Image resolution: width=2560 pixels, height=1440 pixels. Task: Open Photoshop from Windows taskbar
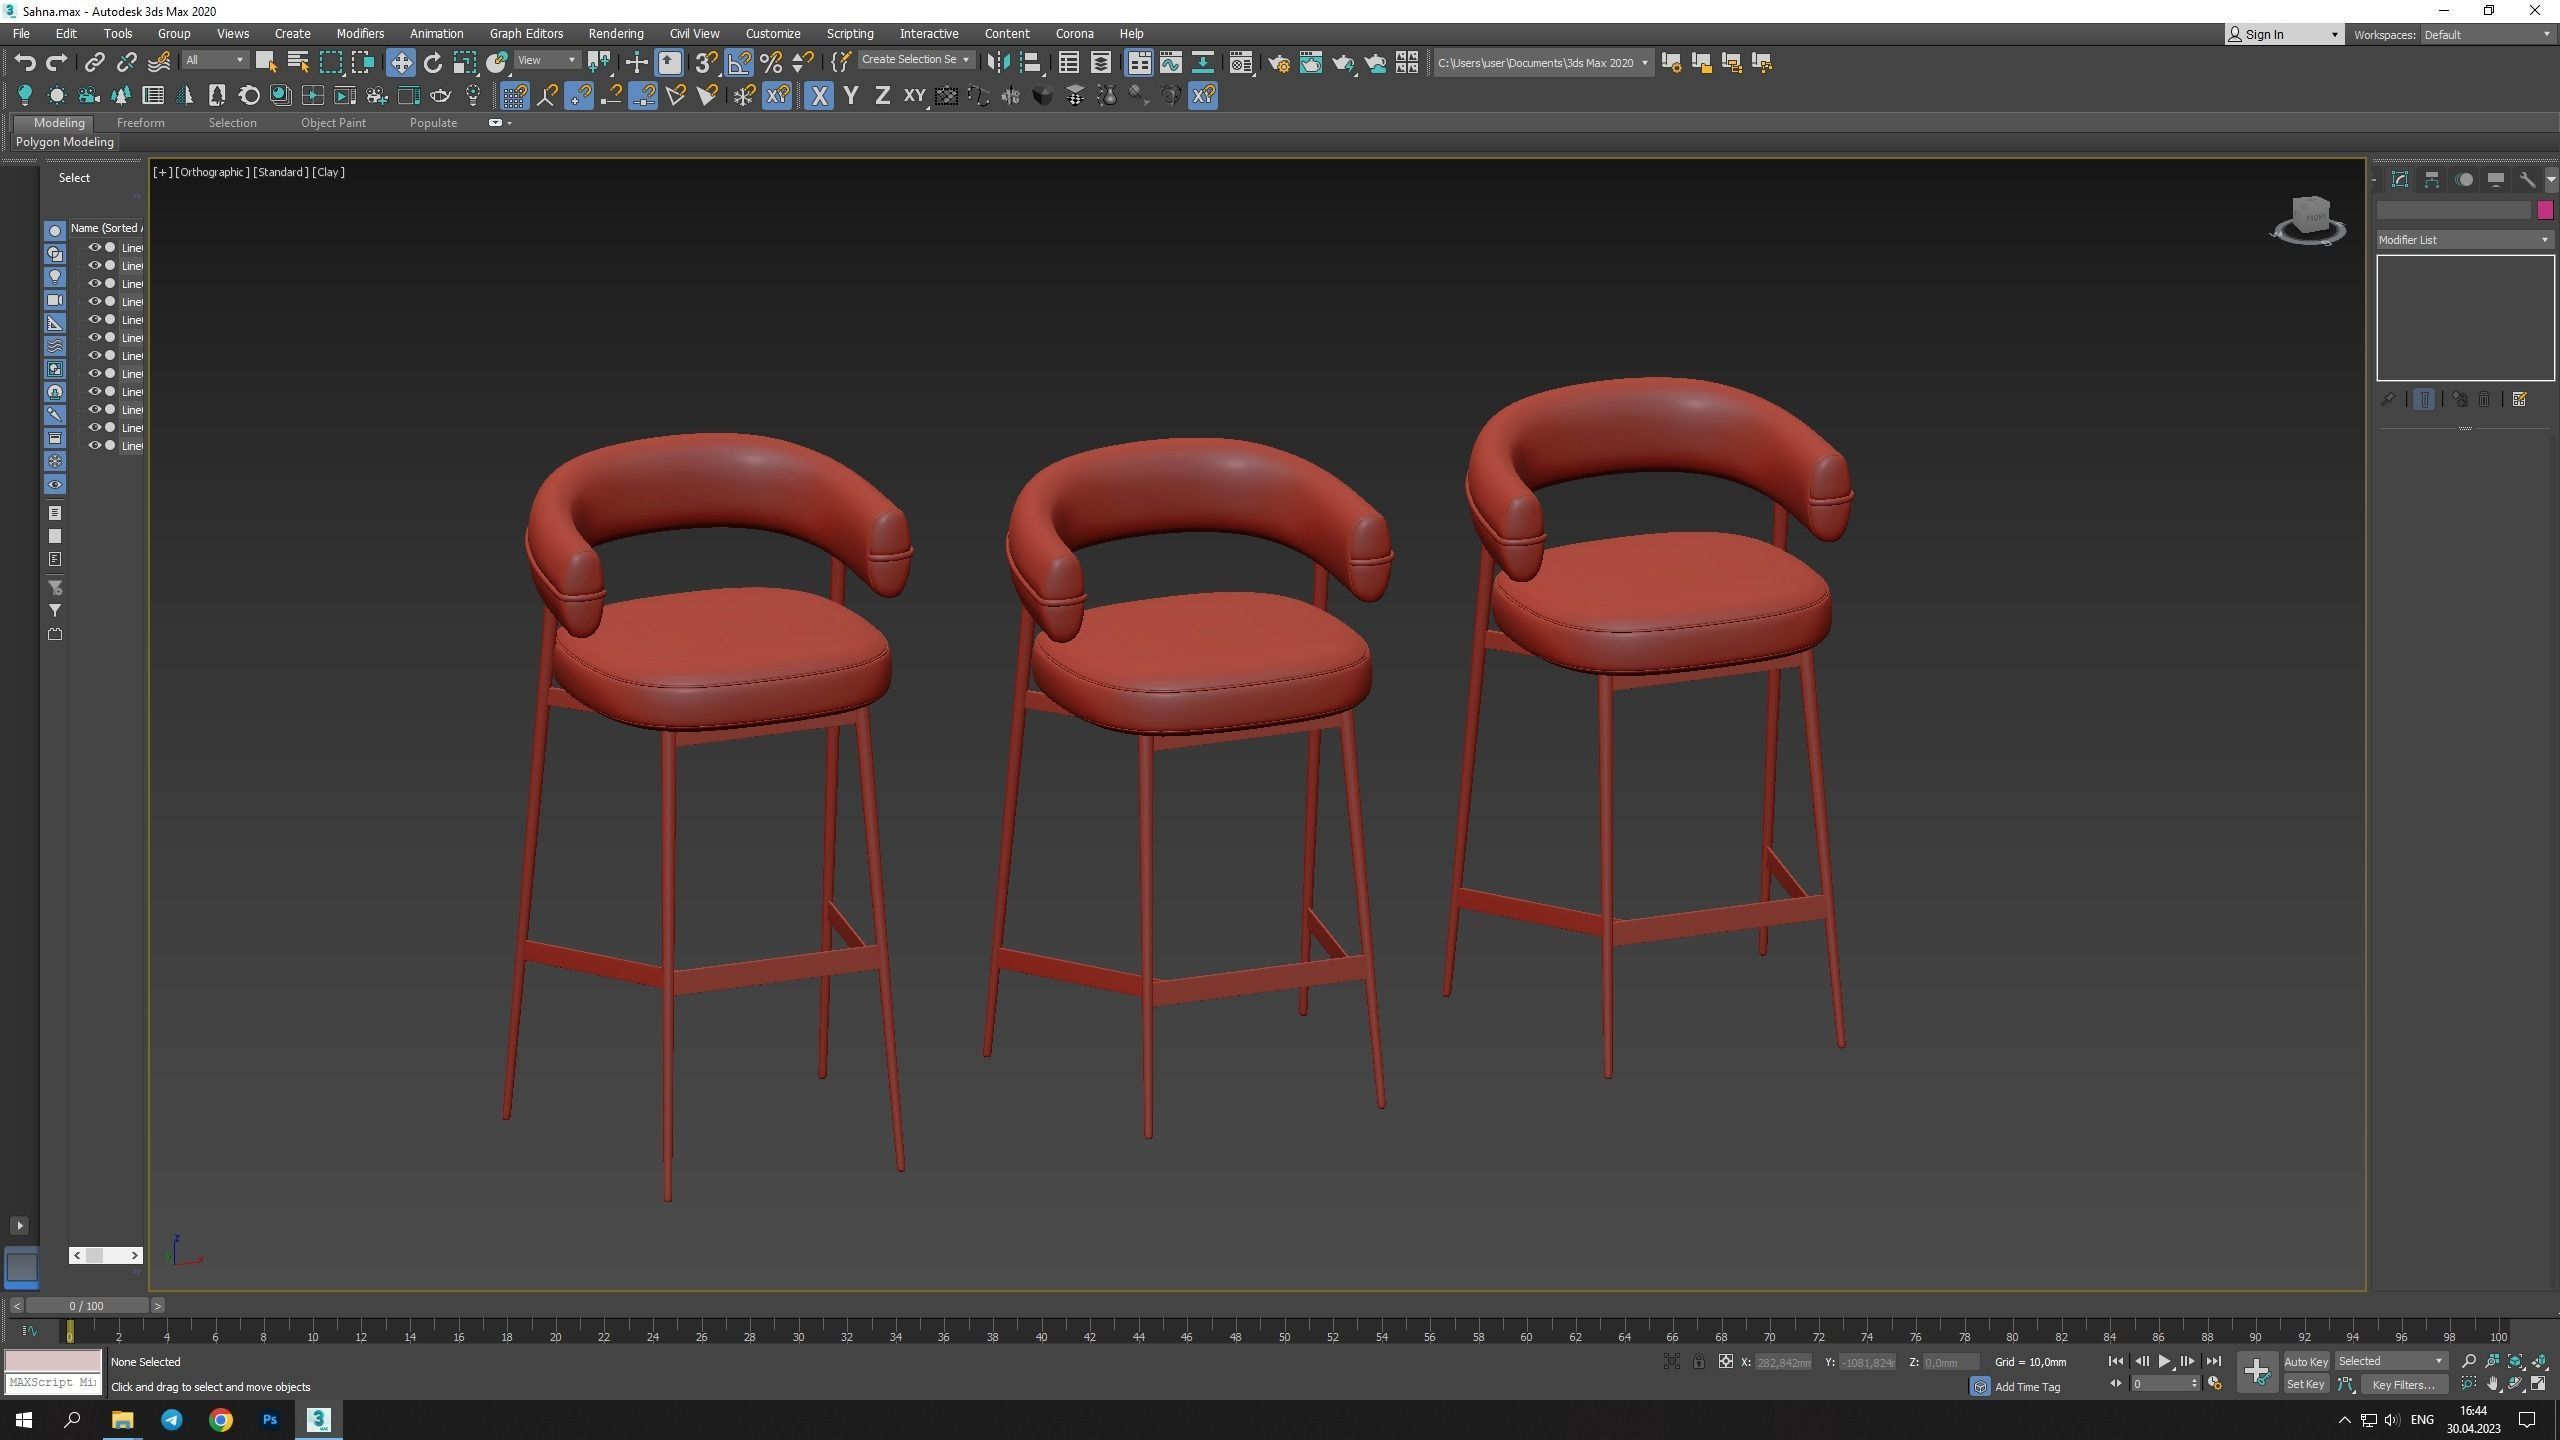pos(270,1420)
